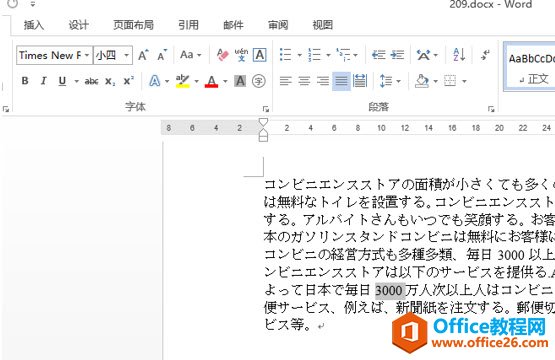The image size is (555, 360).
Task: Click the Grow Font icon
Action: (x=143, y=55)
